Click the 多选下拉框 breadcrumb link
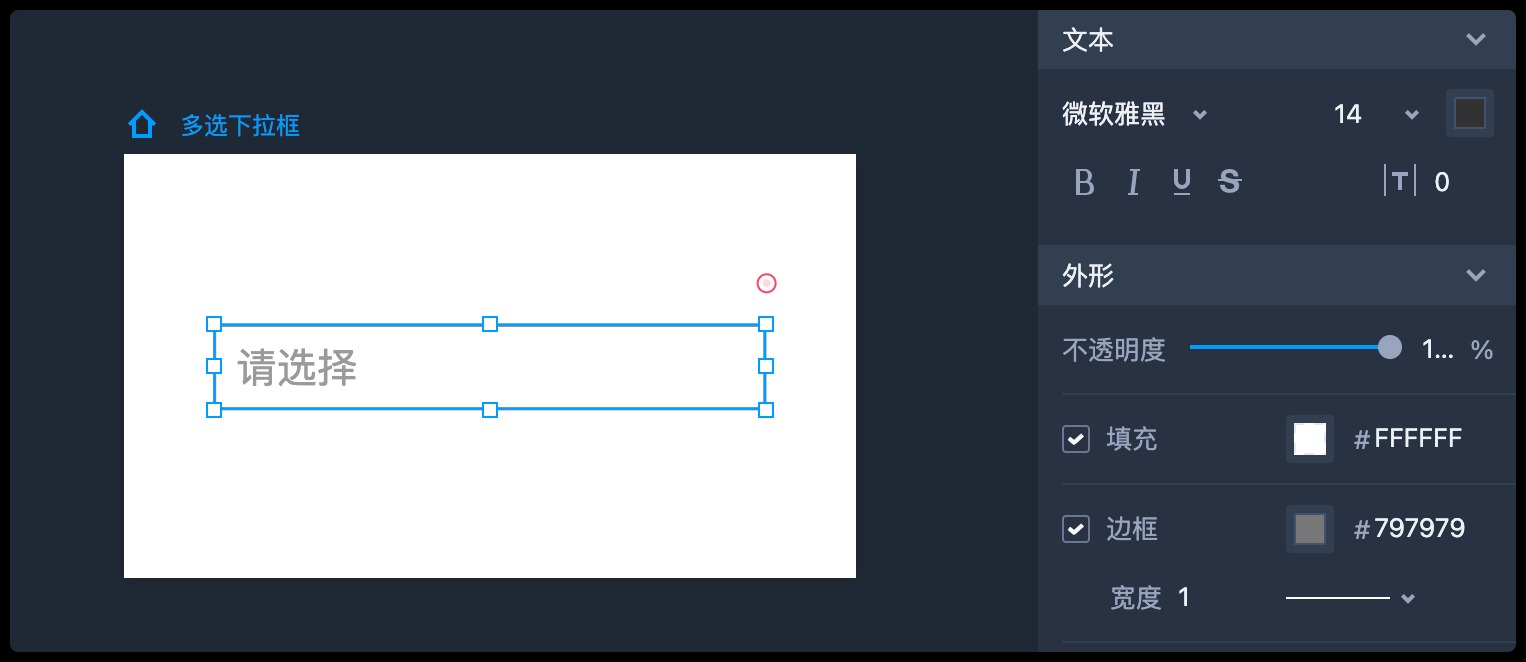 tap(240, 126)
